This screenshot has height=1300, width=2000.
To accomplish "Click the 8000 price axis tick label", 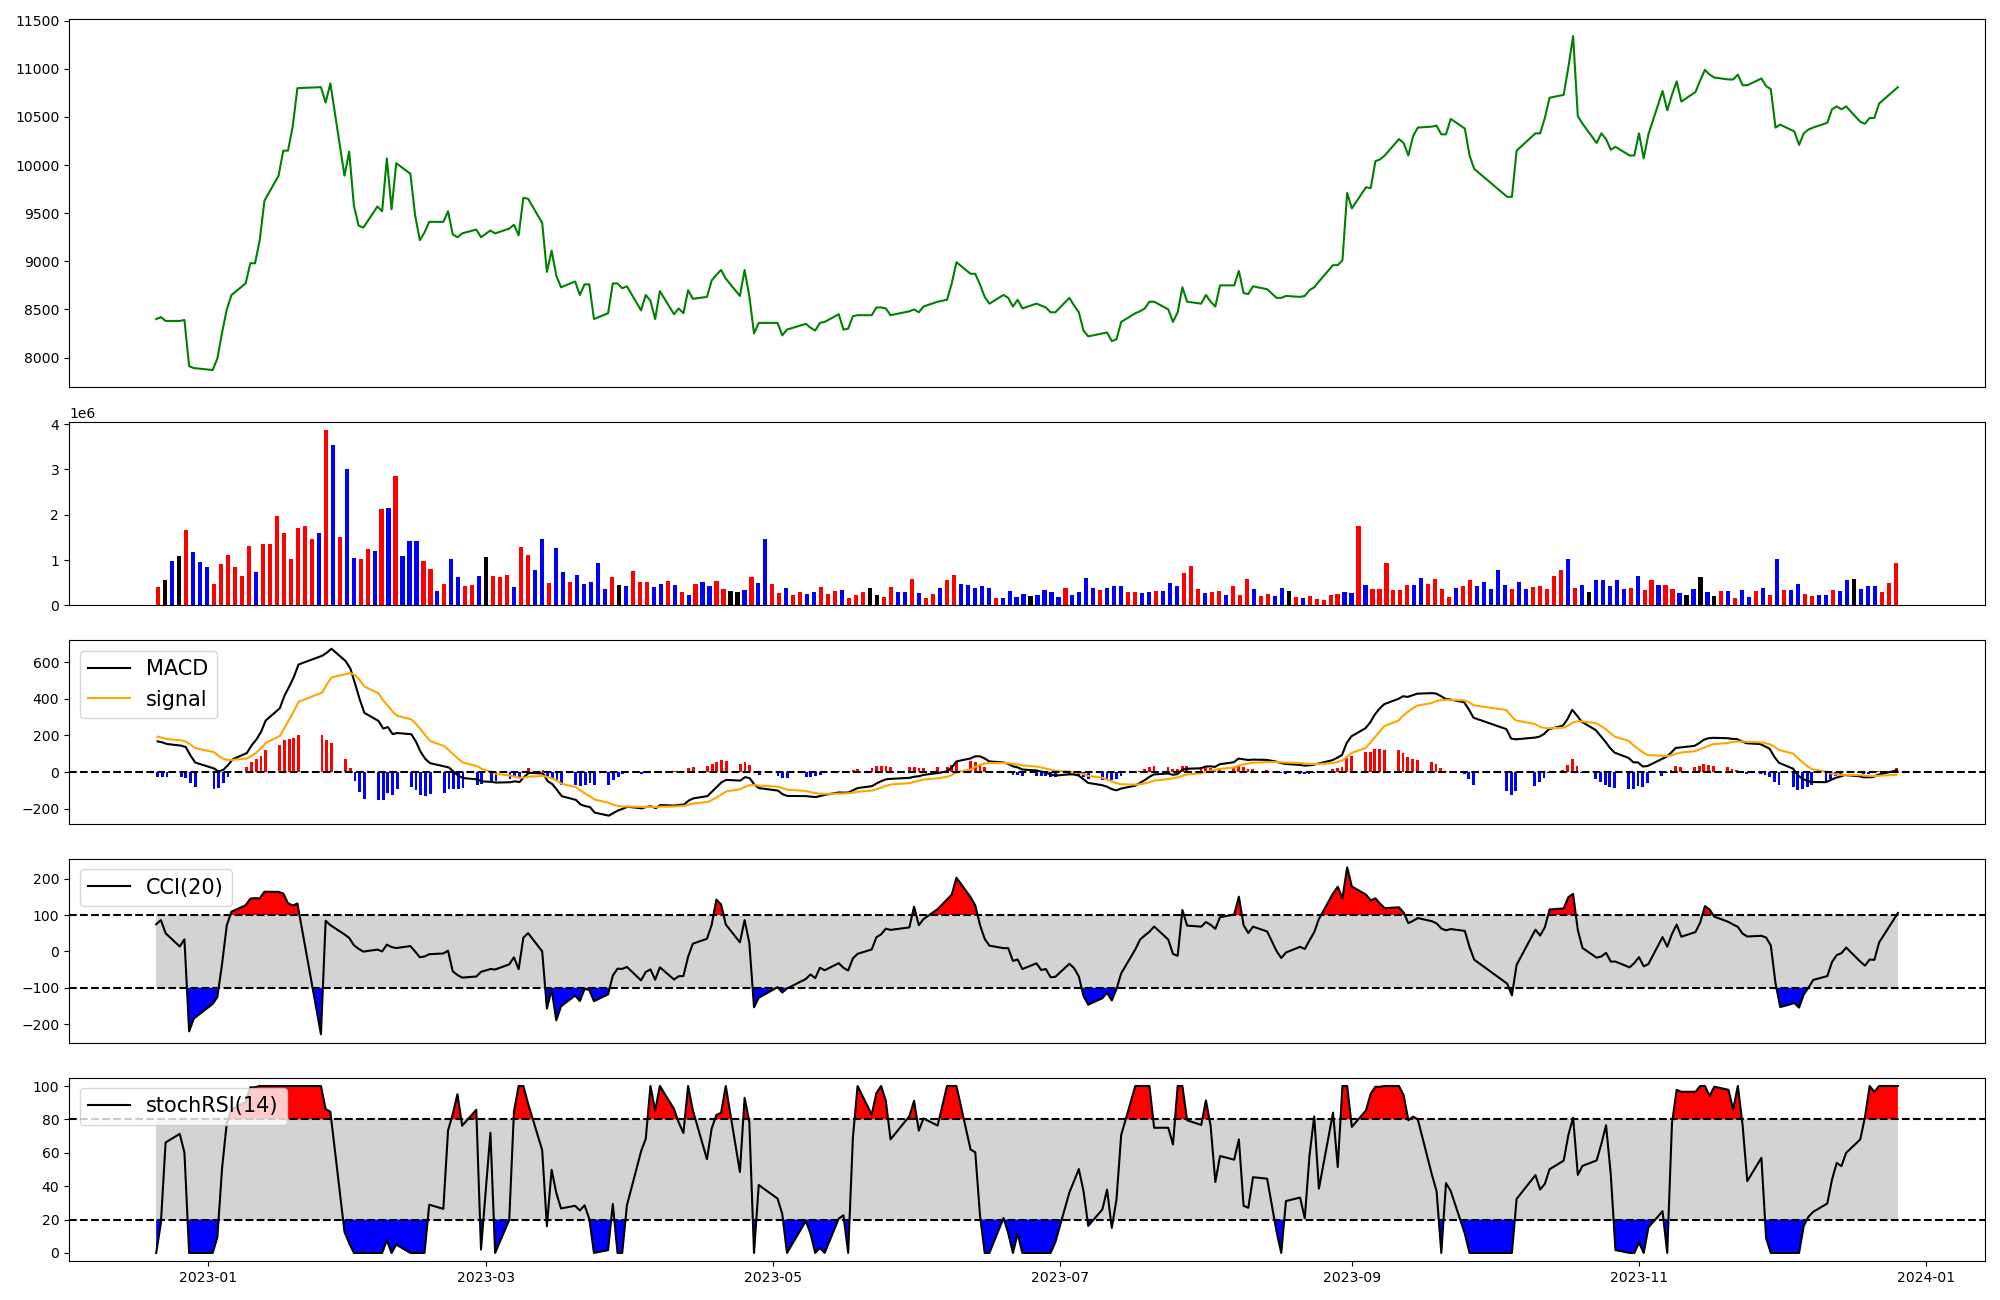I will [x=41, y=358].
